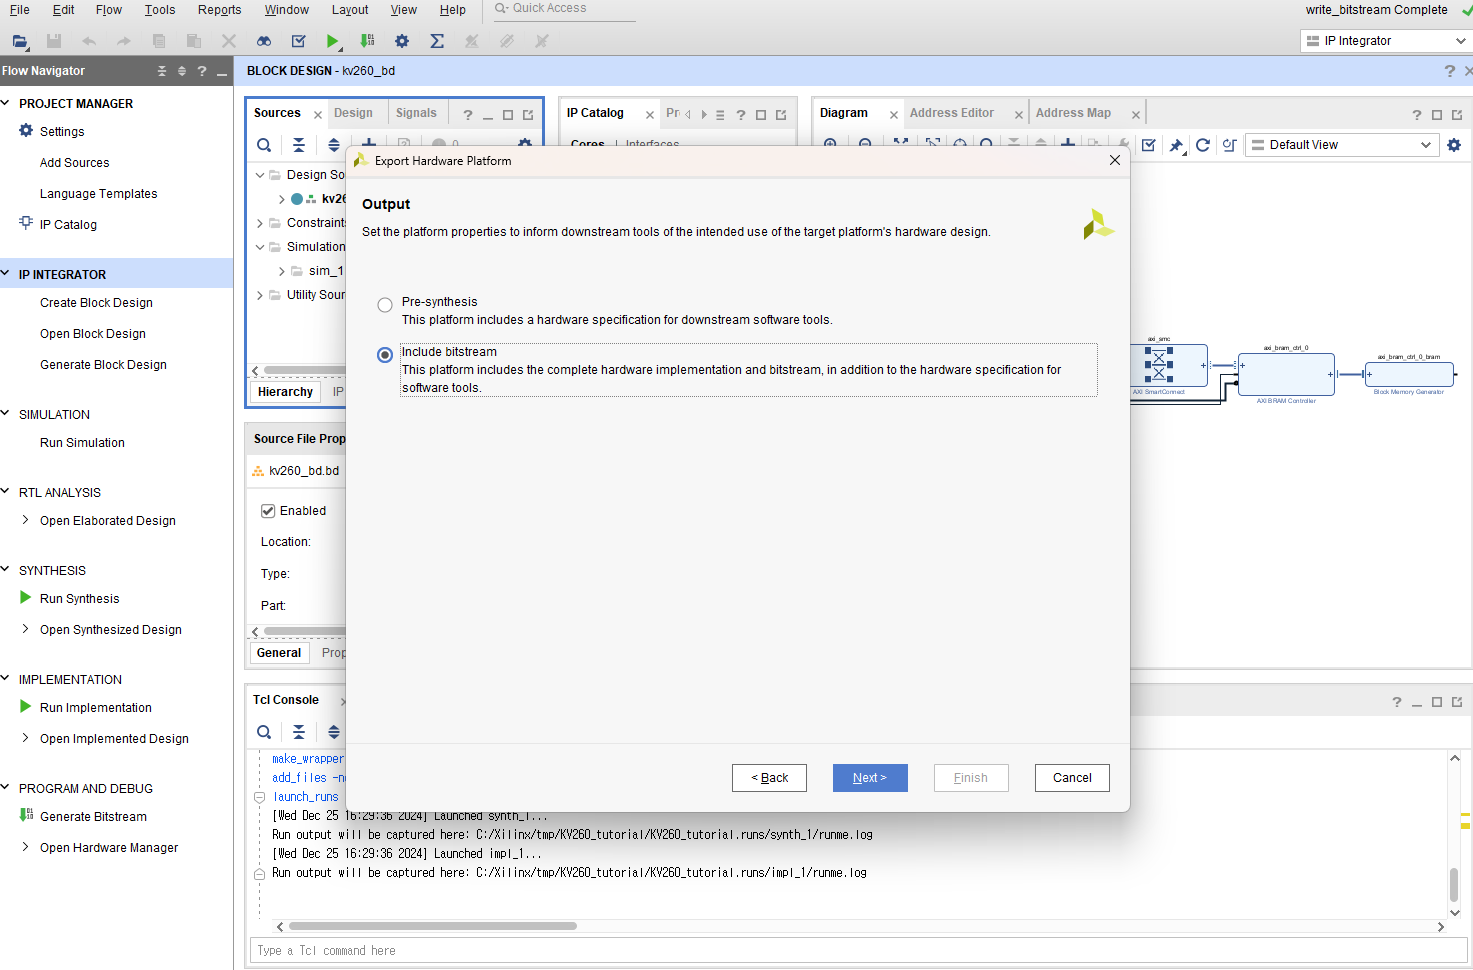Click the search icon in Sources panel
This screenshot has width=1473, height=970.
(x=264, y=145)
